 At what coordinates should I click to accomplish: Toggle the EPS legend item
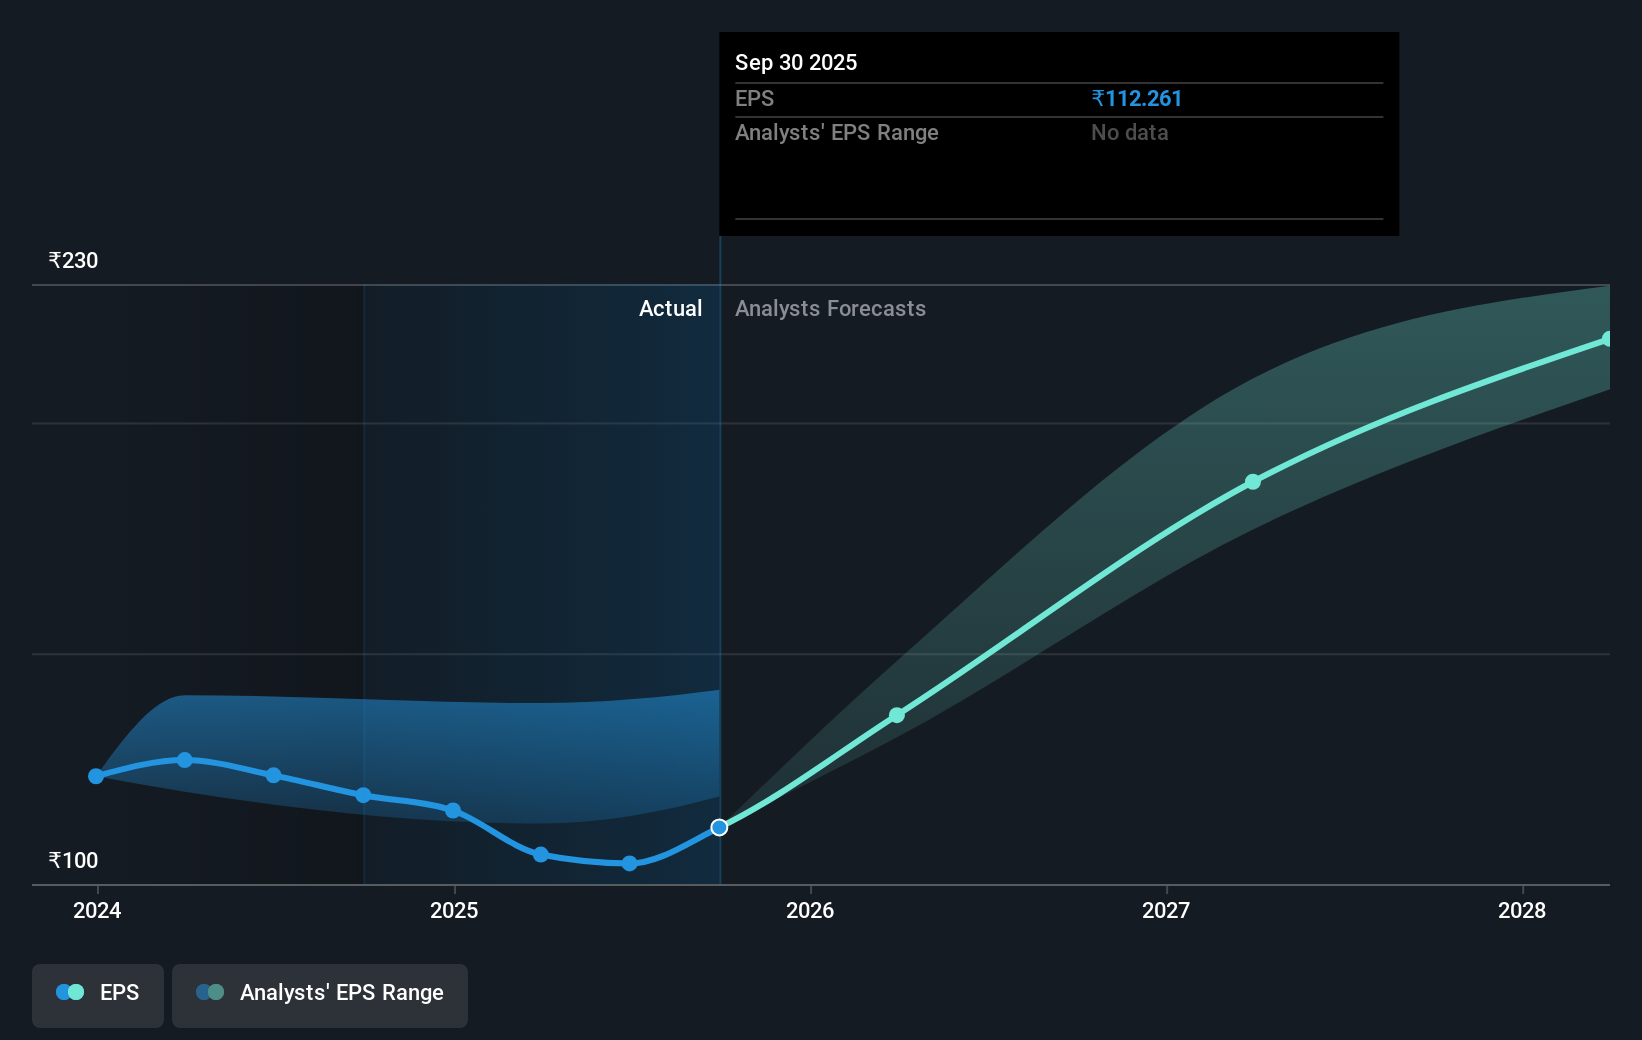(97, 995)
